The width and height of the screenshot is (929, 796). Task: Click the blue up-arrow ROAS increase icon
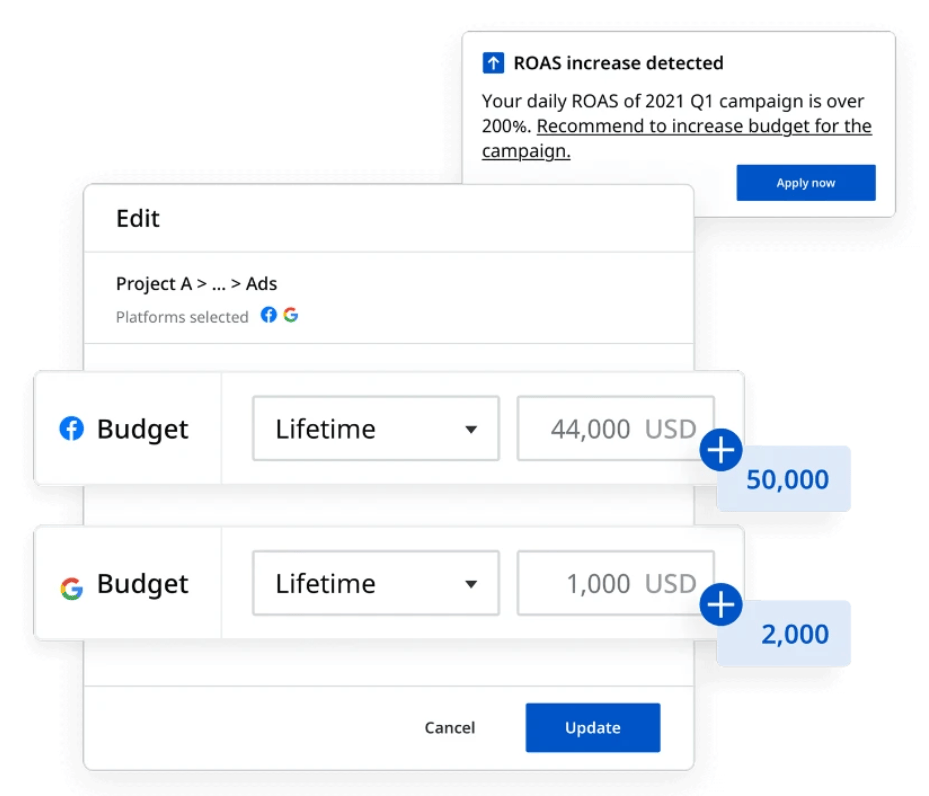(492, 62)
